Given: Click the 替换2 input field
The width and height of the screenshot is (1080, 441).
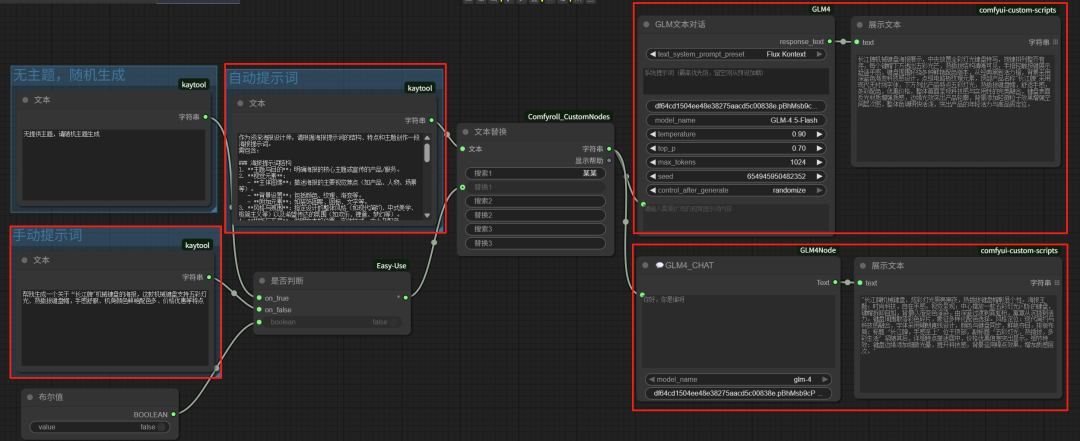Looking at the screenshot, I should tap(535, 215).
